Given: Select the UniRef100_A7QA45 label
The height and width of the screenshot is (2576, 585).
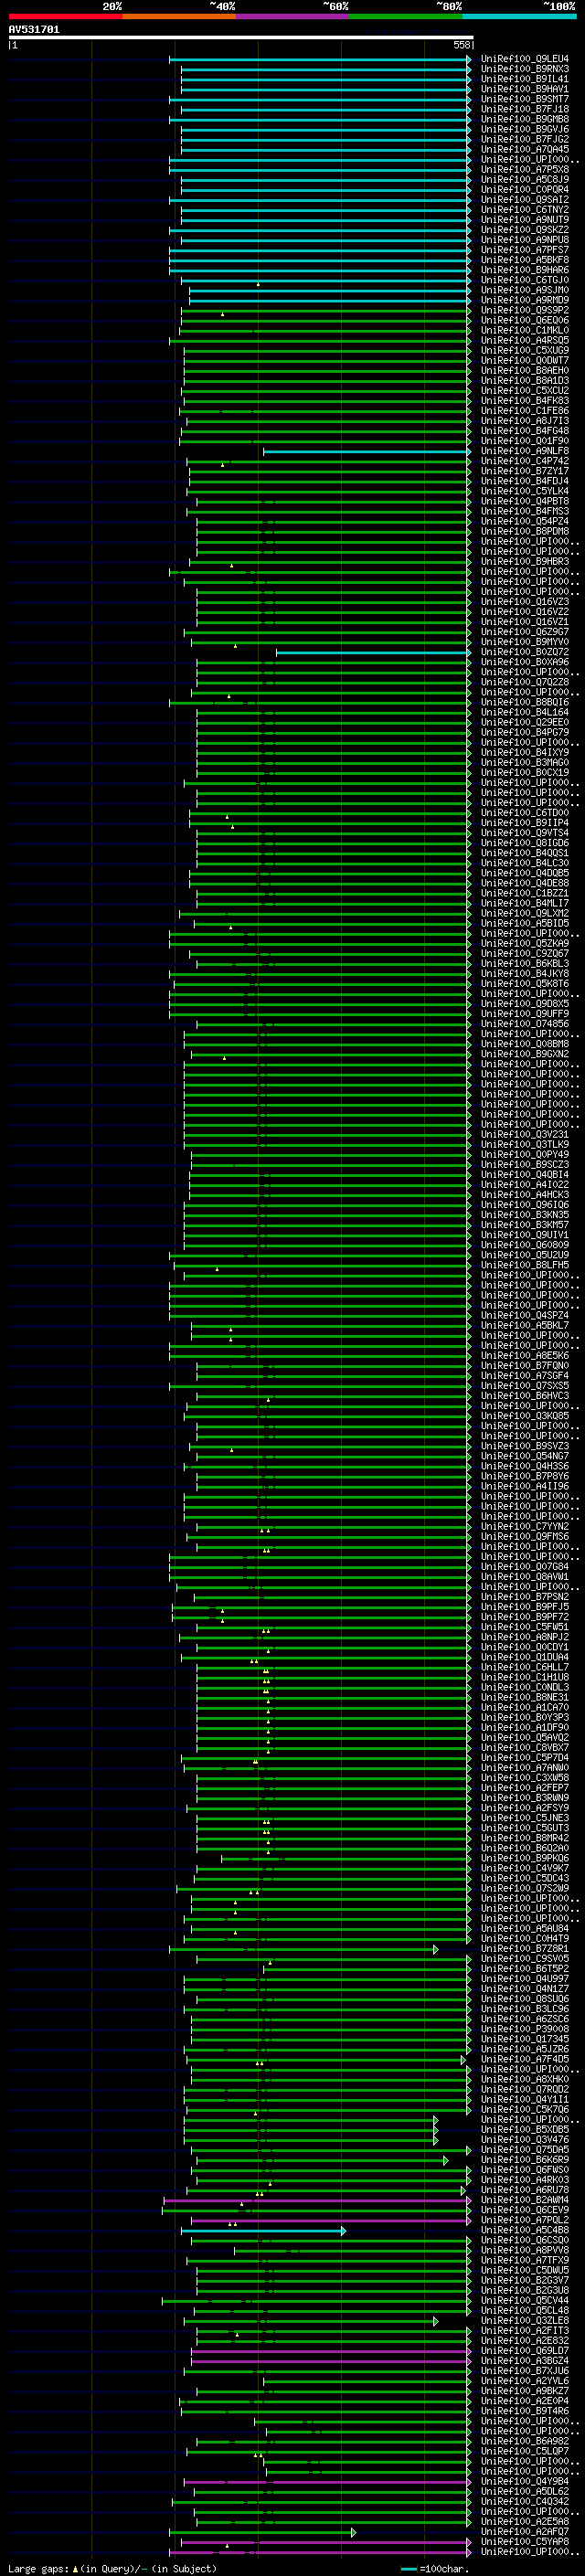Looking at the screenshot, I should point(525,149).
